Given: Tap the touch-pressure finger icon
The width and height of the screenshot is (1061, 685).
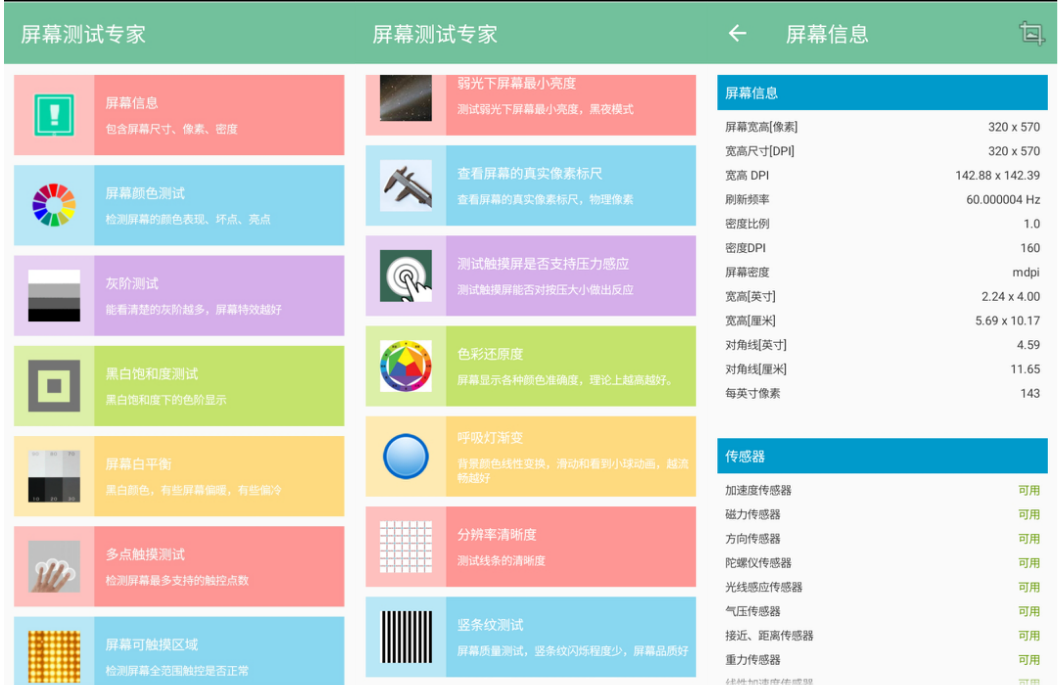Looking at the screenshot, I should tap(406, 275).
